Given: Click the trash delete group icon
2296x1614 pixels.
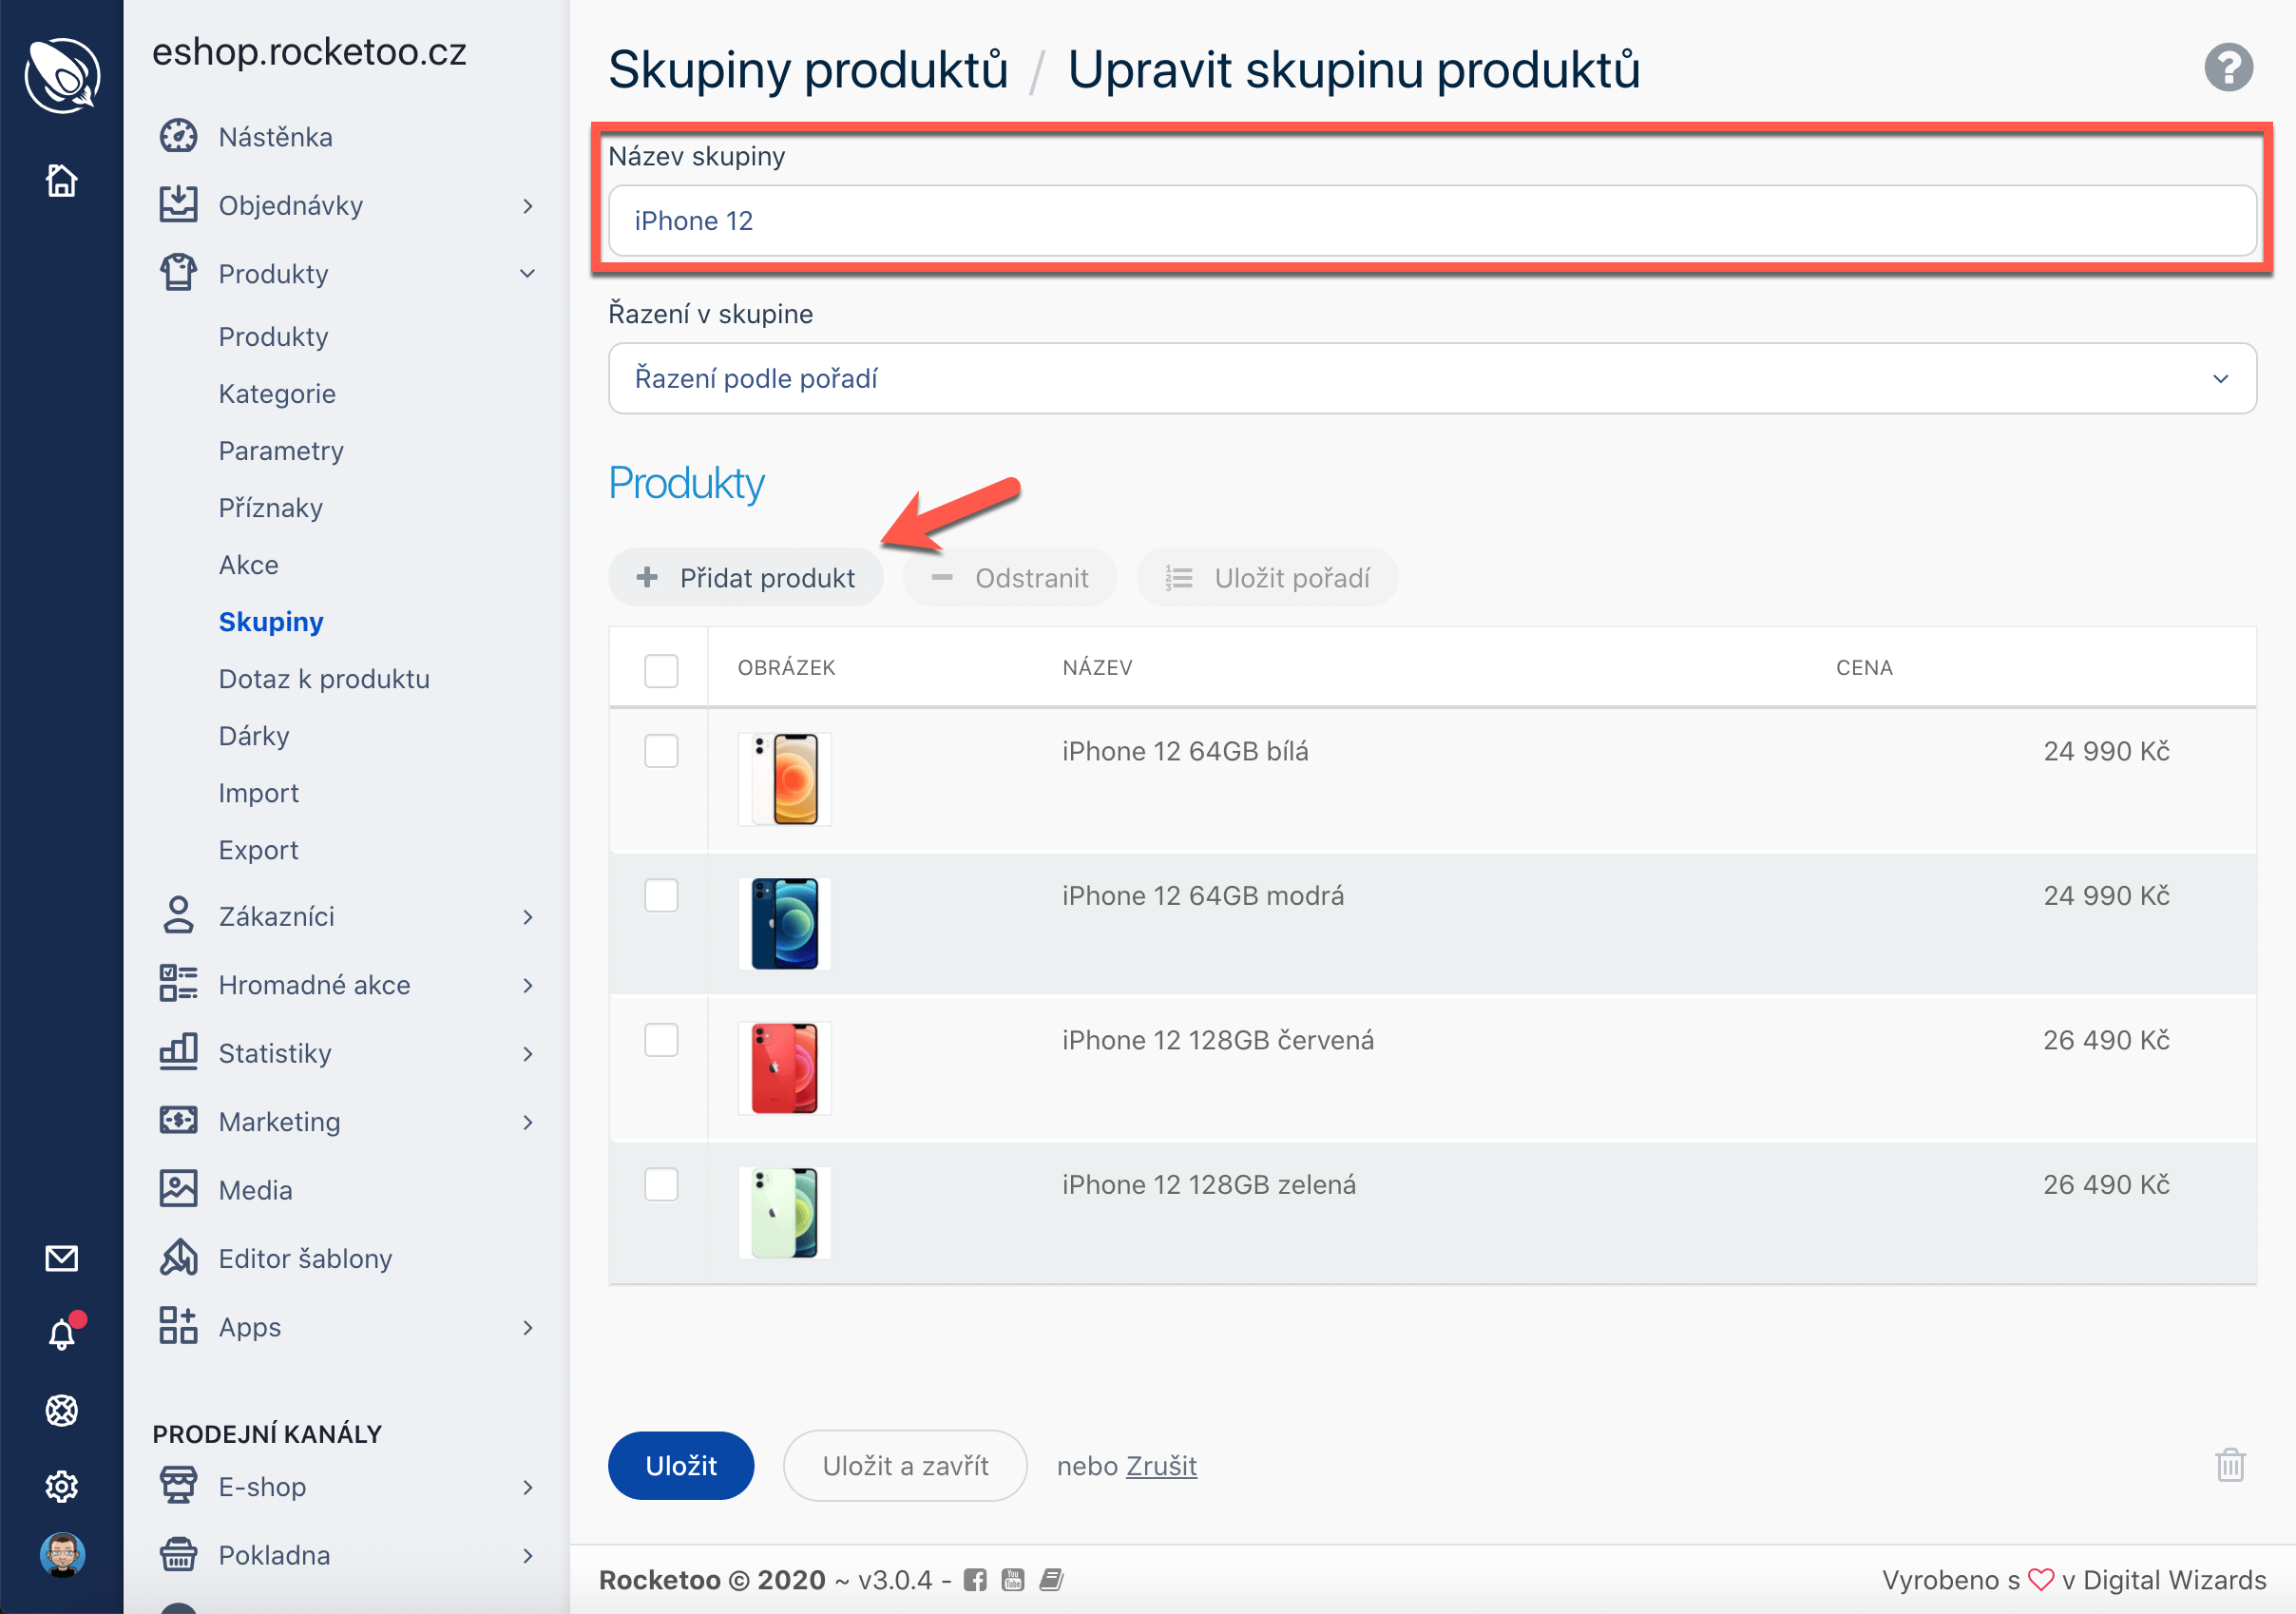Looking at the screenshot, I should coord(2230,1465).
